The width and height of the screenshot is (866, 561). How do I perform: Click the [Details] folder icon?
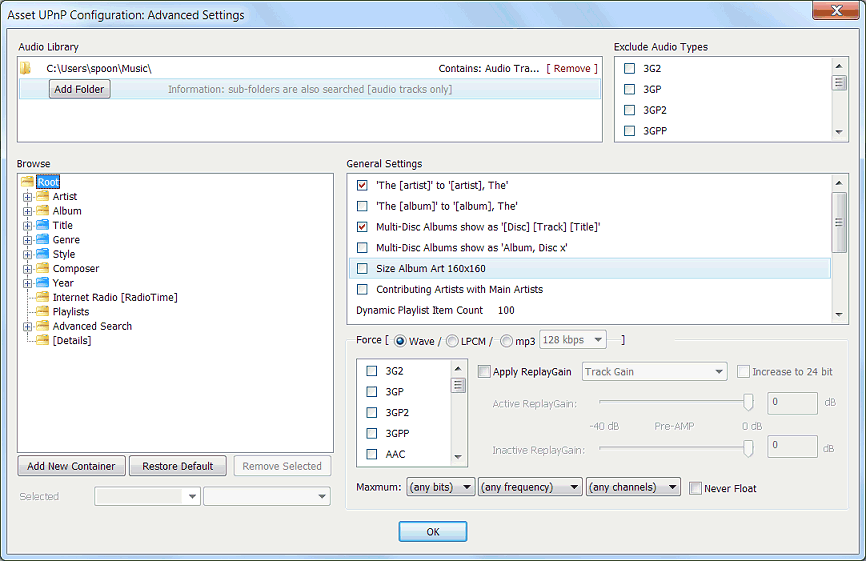[x=43, y=340]
